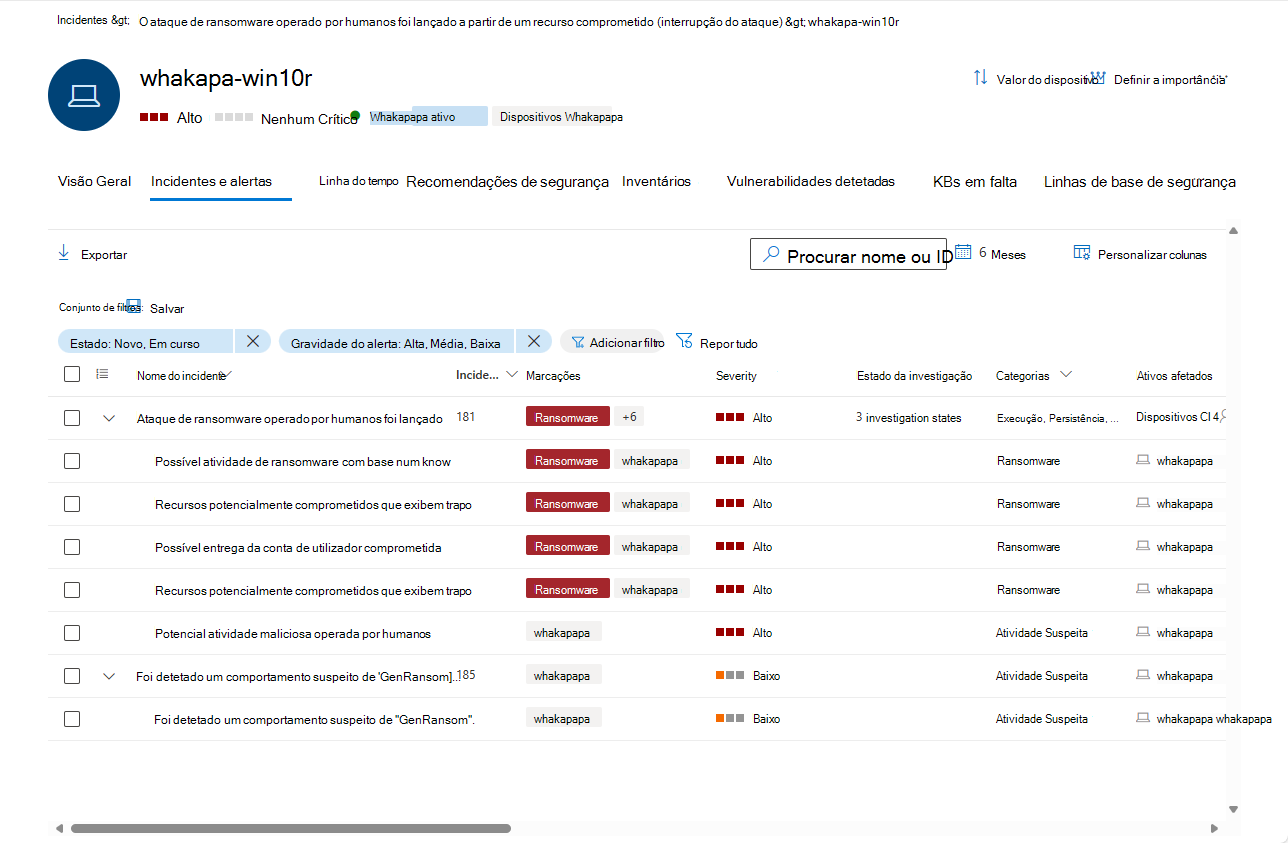This screenshot has width=1288, height=843.
Task: Click the Procurar nome ou ID search field
Action: pyautogui.click(x=848, y=254)
